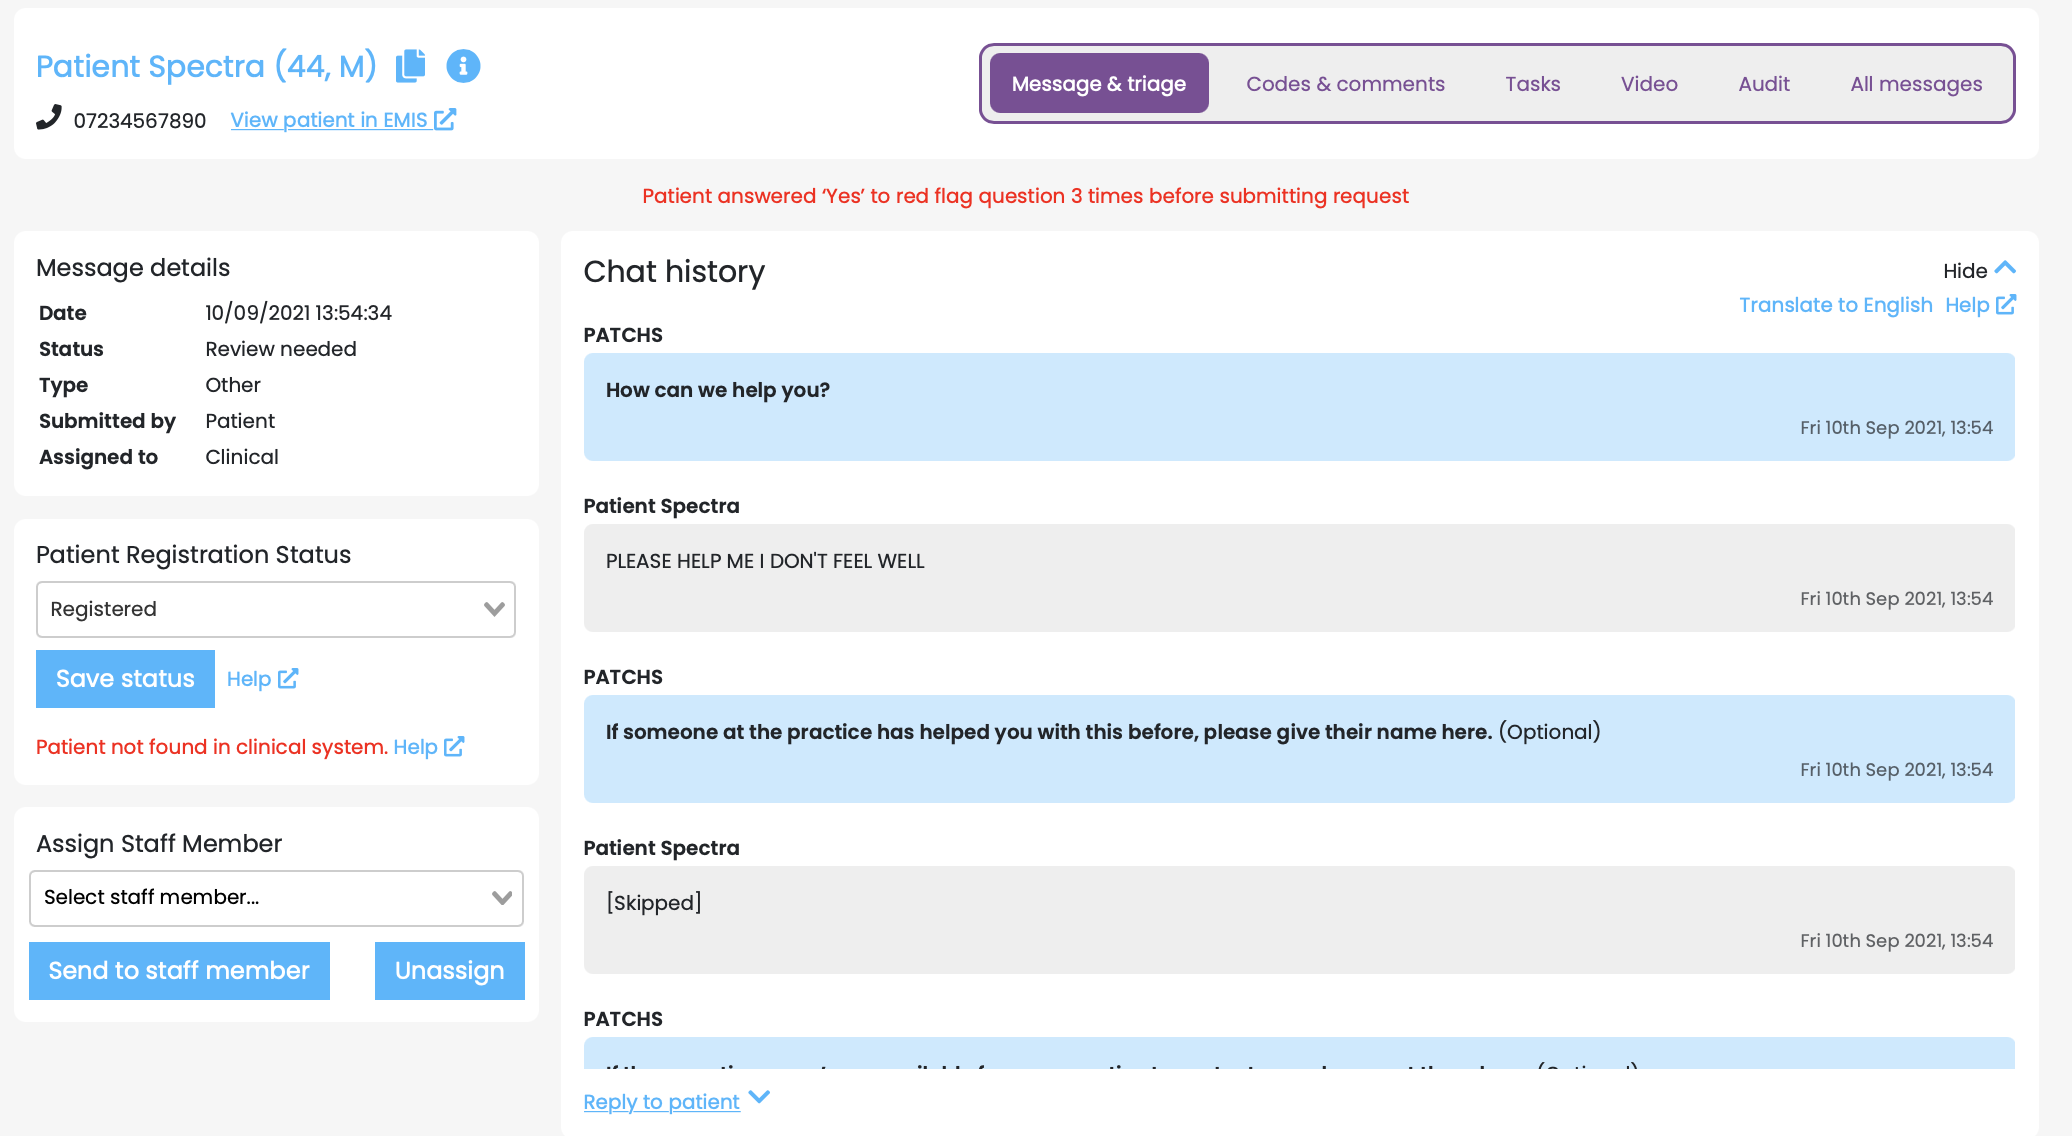This screenshot has width=2072, height=1136.
Task: Expand Reply to patient chevron
Action: [759, 1097]
